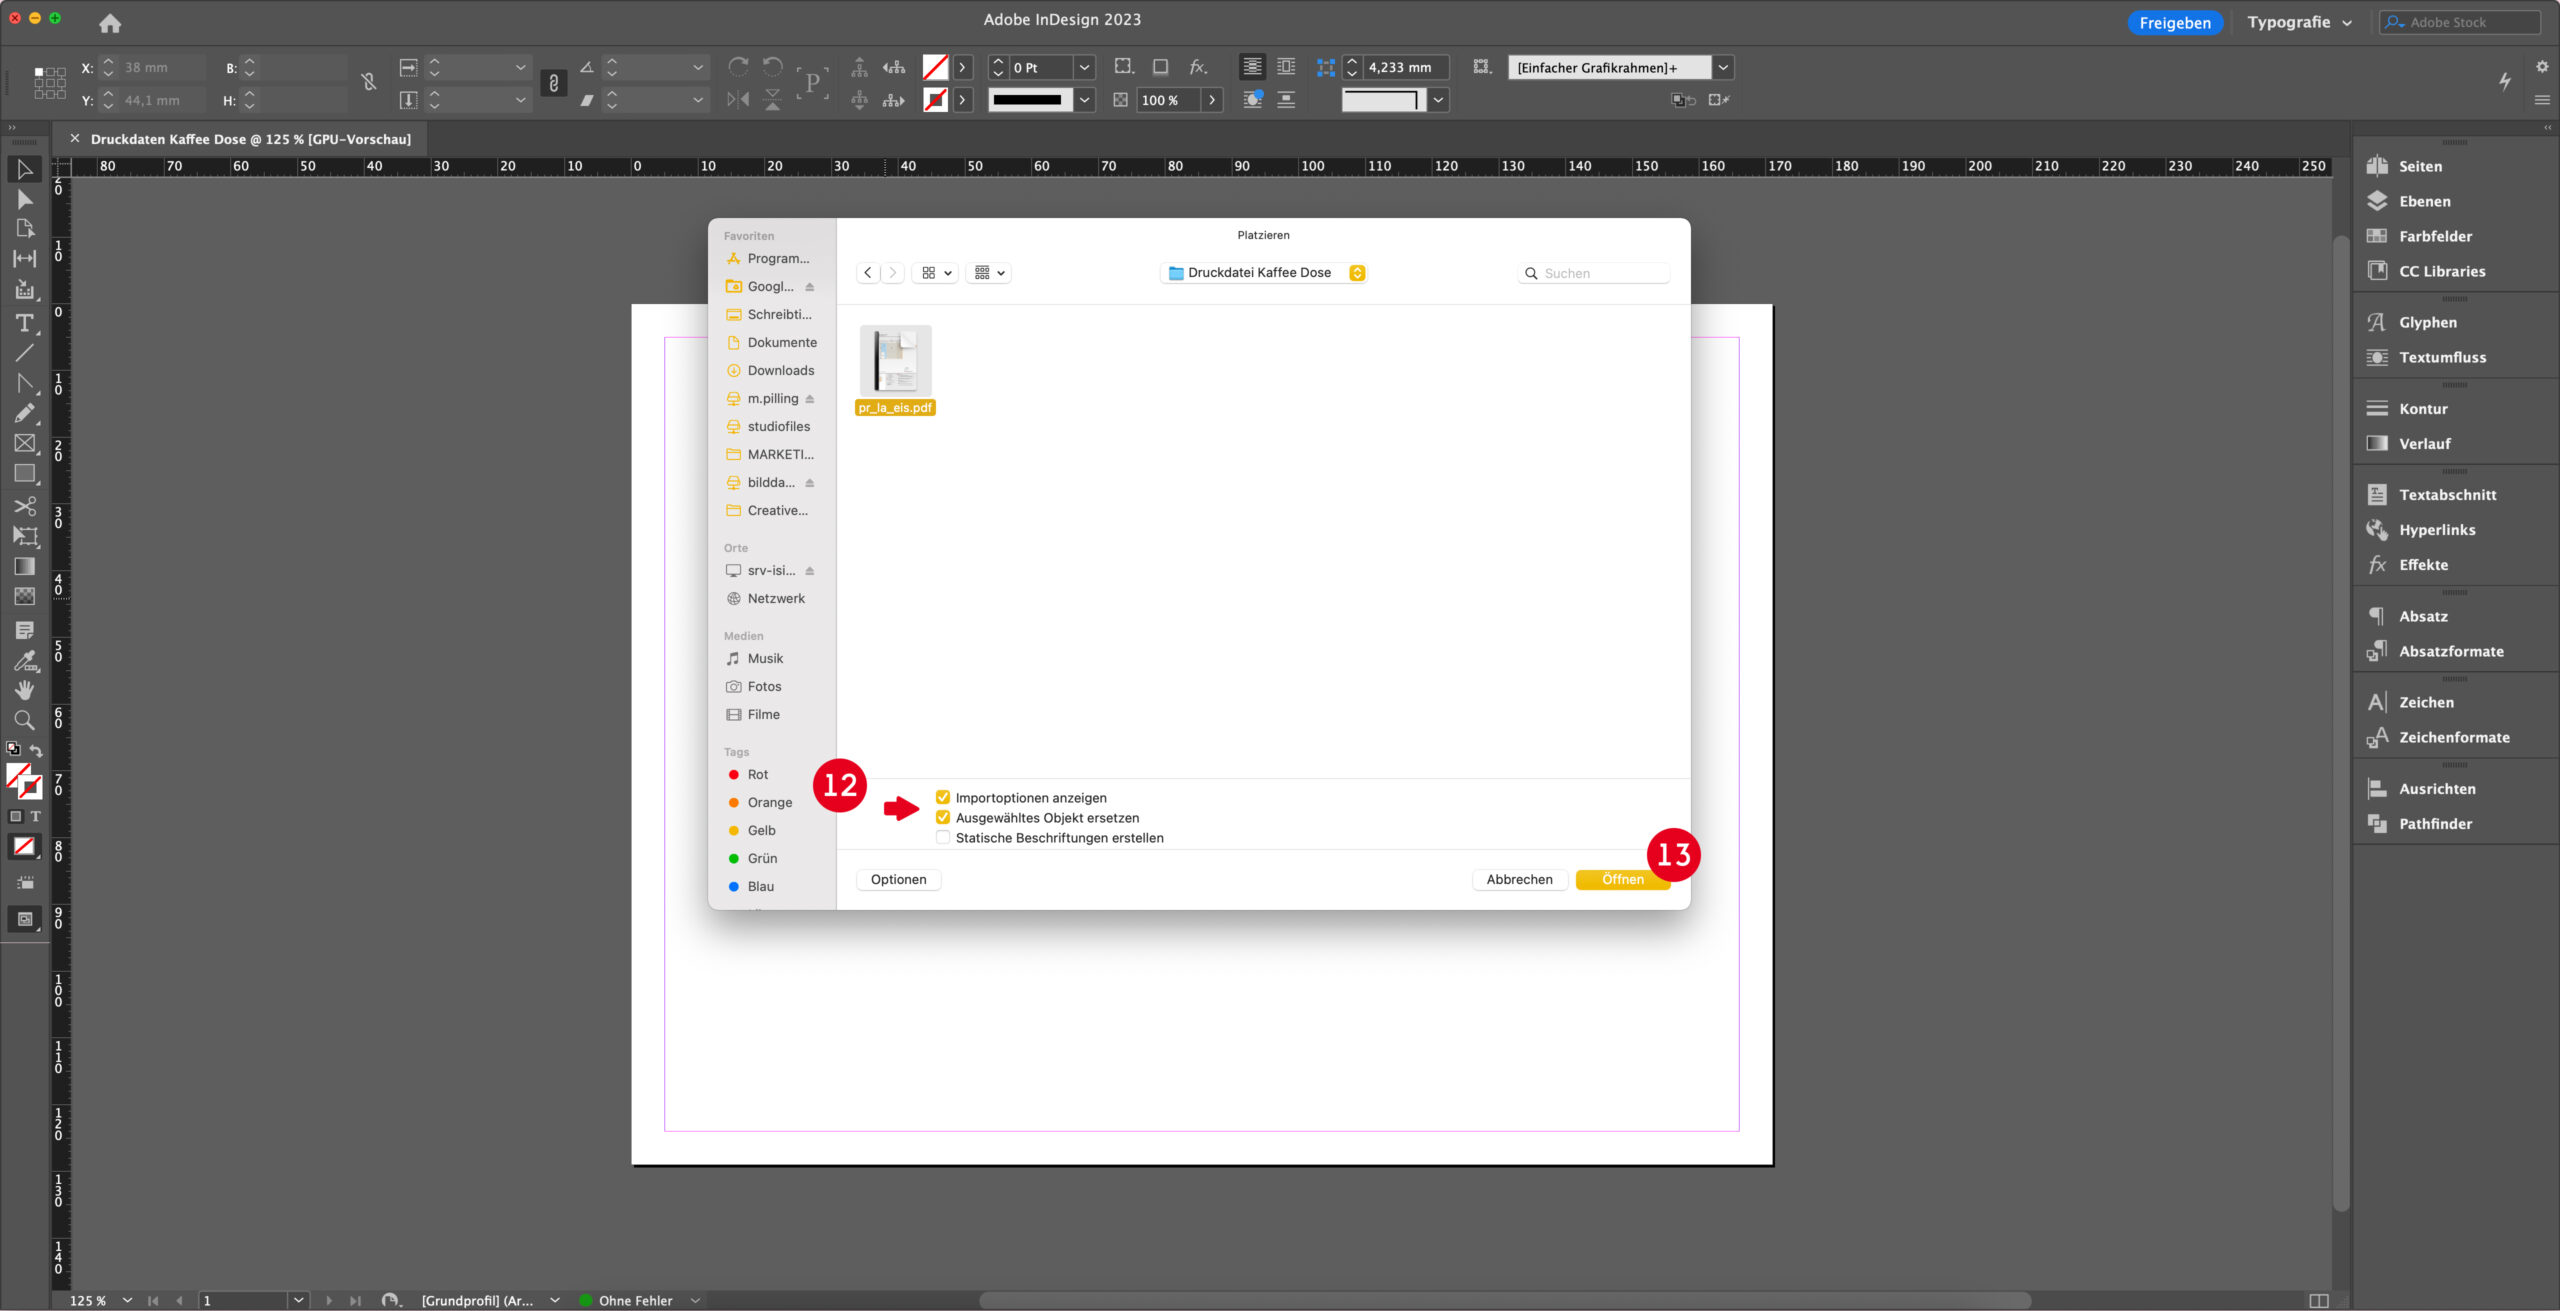Click the black stroke style swatch
Image resolution: width=2560 pixels, height=1311 pixels.
pos(1028,100)
